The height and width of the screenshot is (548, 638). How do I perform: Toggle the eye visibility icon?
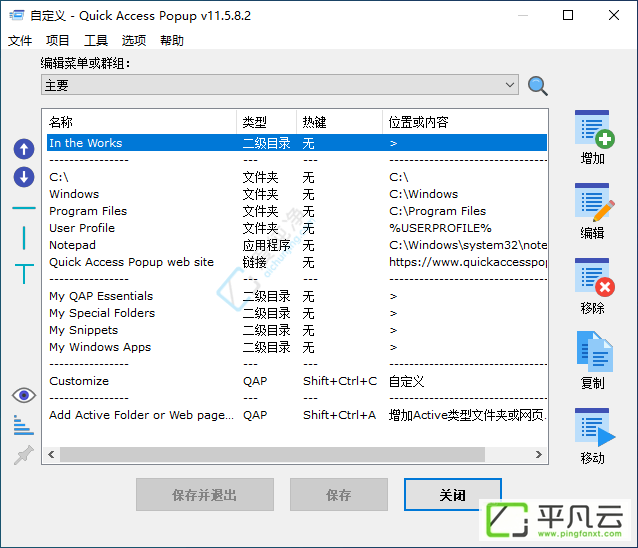click(24, 395)
